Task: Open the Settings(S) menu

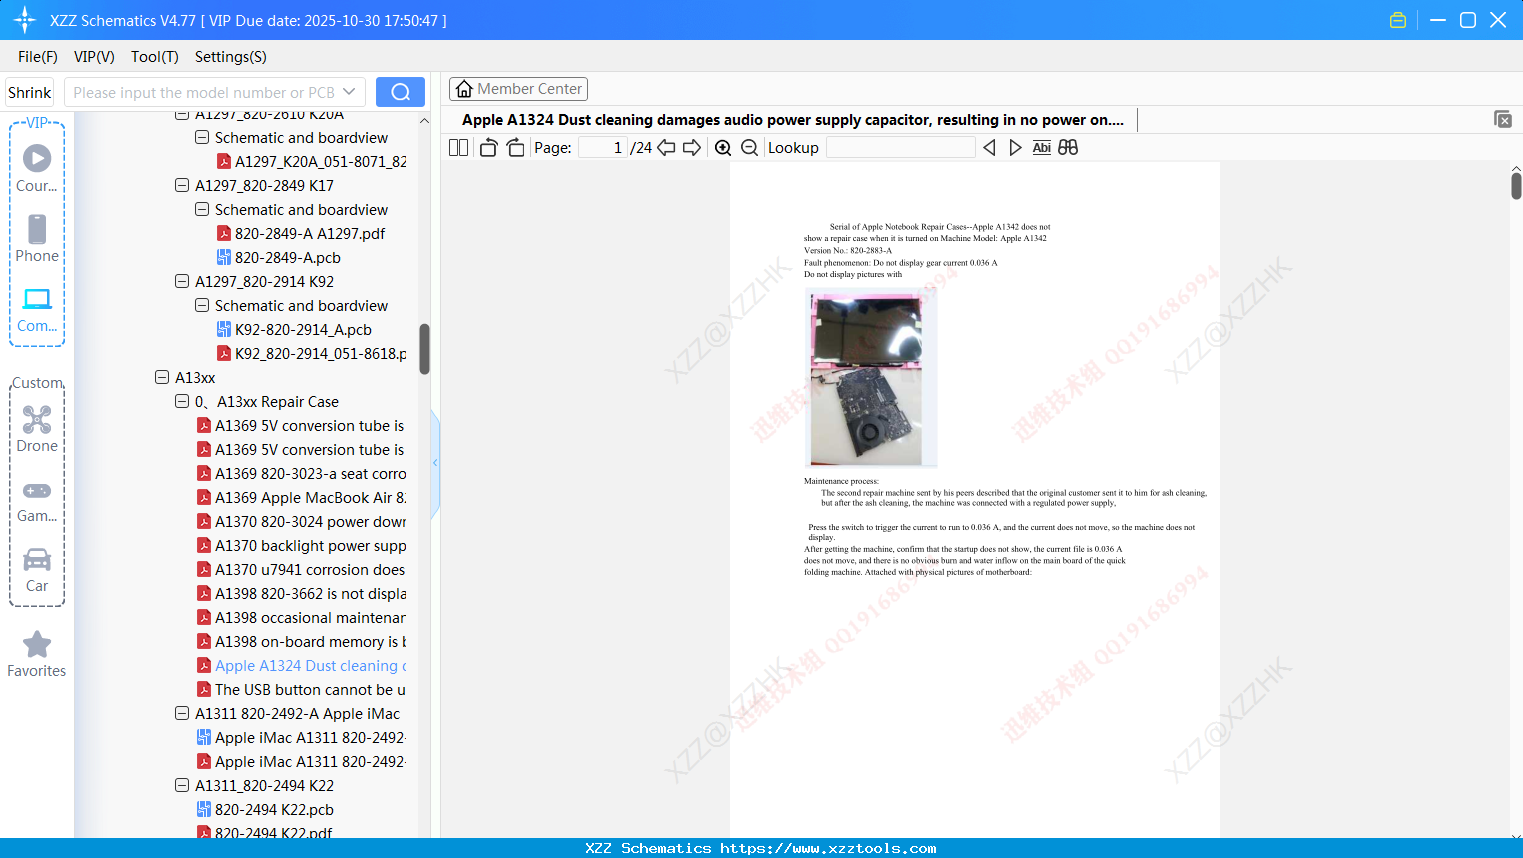Action: click(x=231, y=57)
